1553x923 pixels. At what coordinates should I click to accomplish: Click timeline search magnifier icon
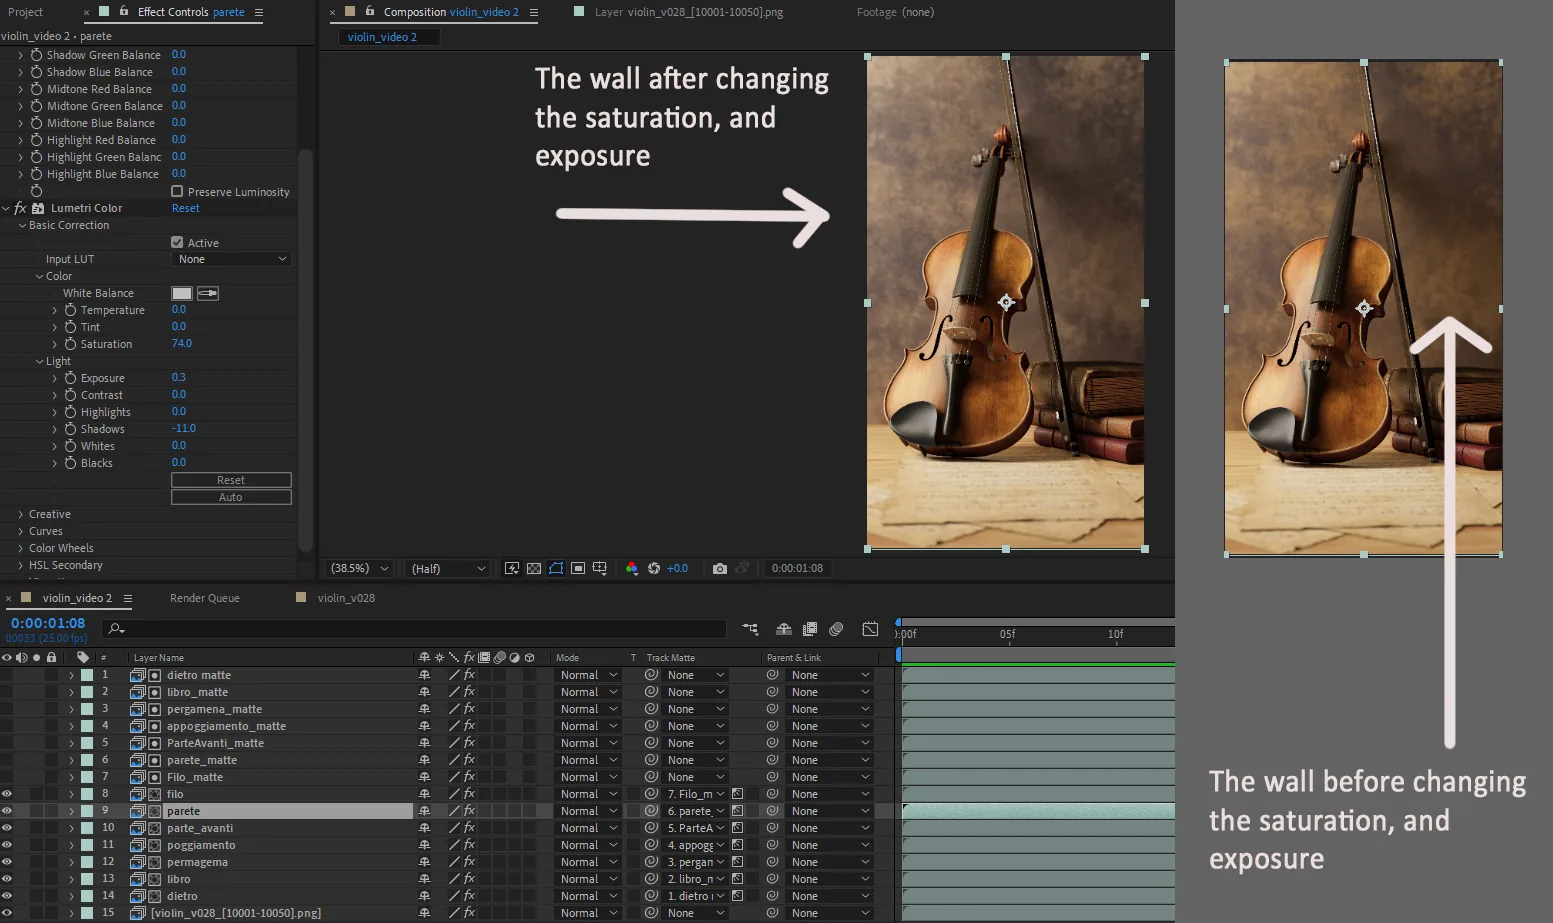(116, 628)
